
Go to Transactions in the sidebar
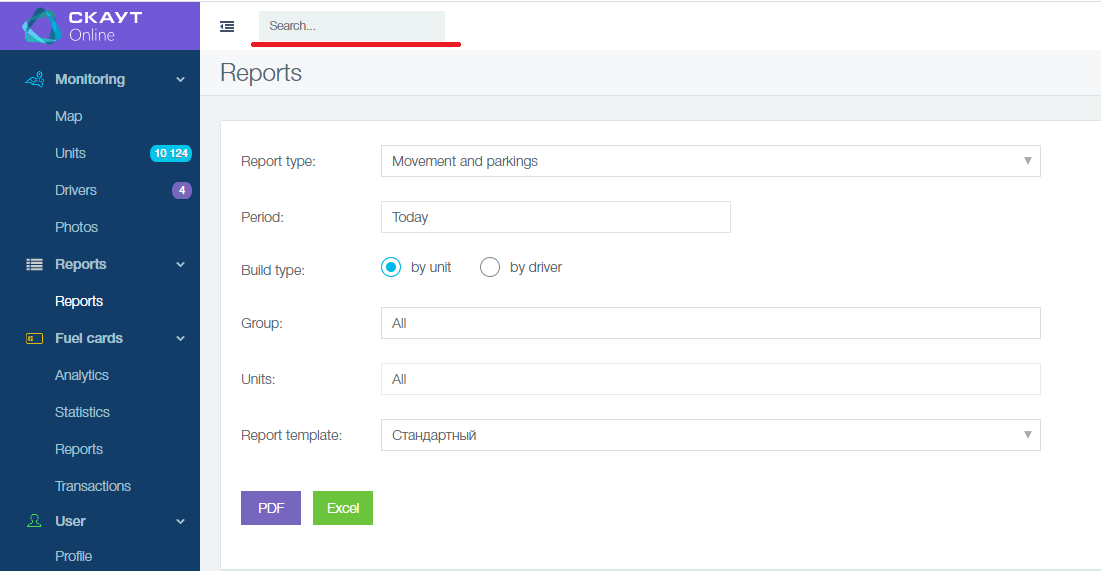point(93,486)
